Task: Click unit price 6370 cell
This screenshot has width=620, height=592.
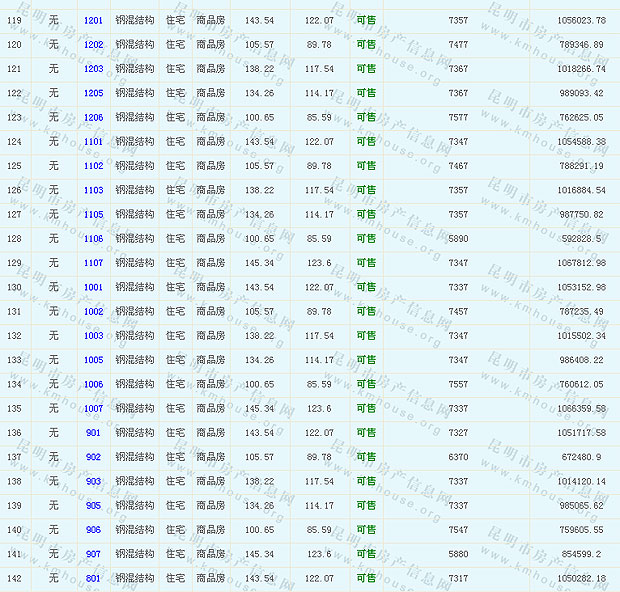Action: (x=457, y=457)
